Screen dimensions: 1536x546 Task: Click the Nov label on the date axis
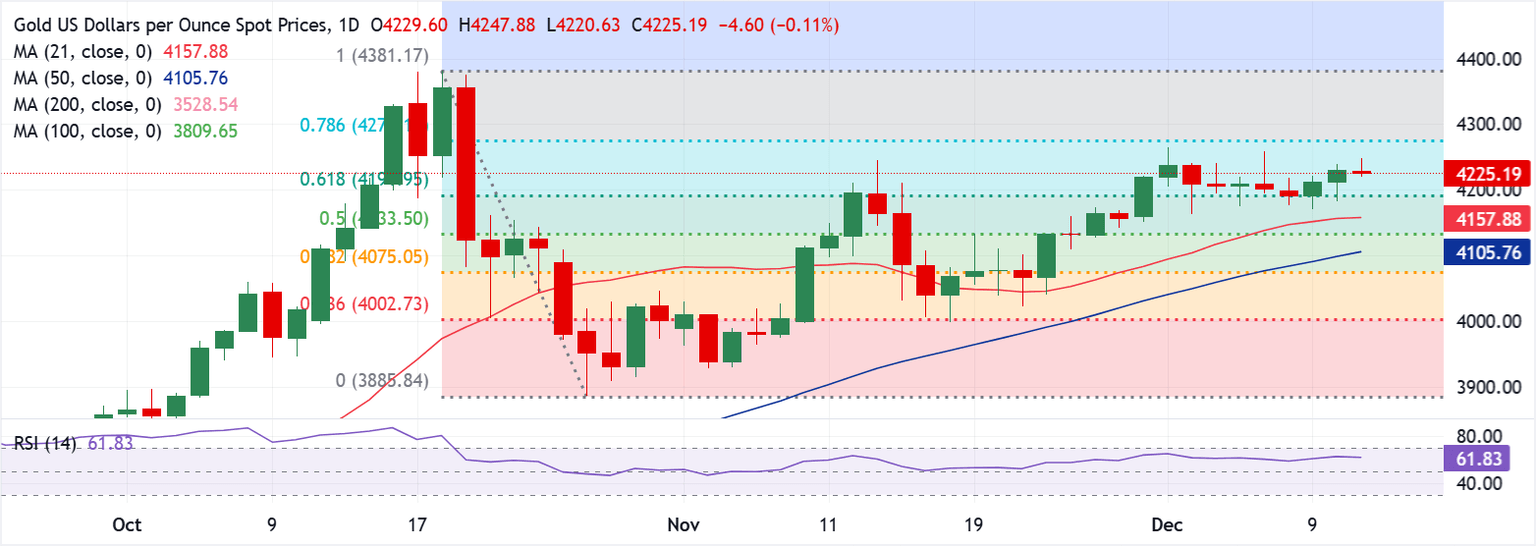[x=683, y=525]
